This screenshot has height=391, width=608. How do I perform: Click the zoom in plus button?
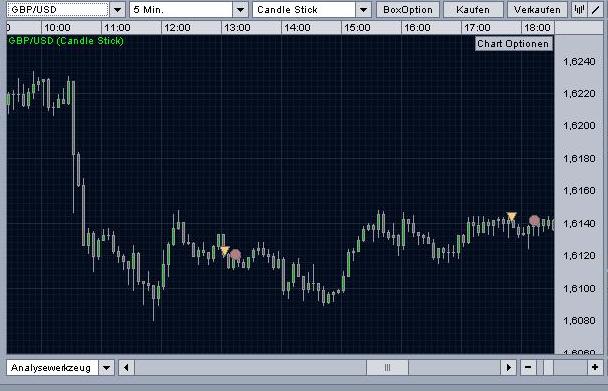(595, 367)
